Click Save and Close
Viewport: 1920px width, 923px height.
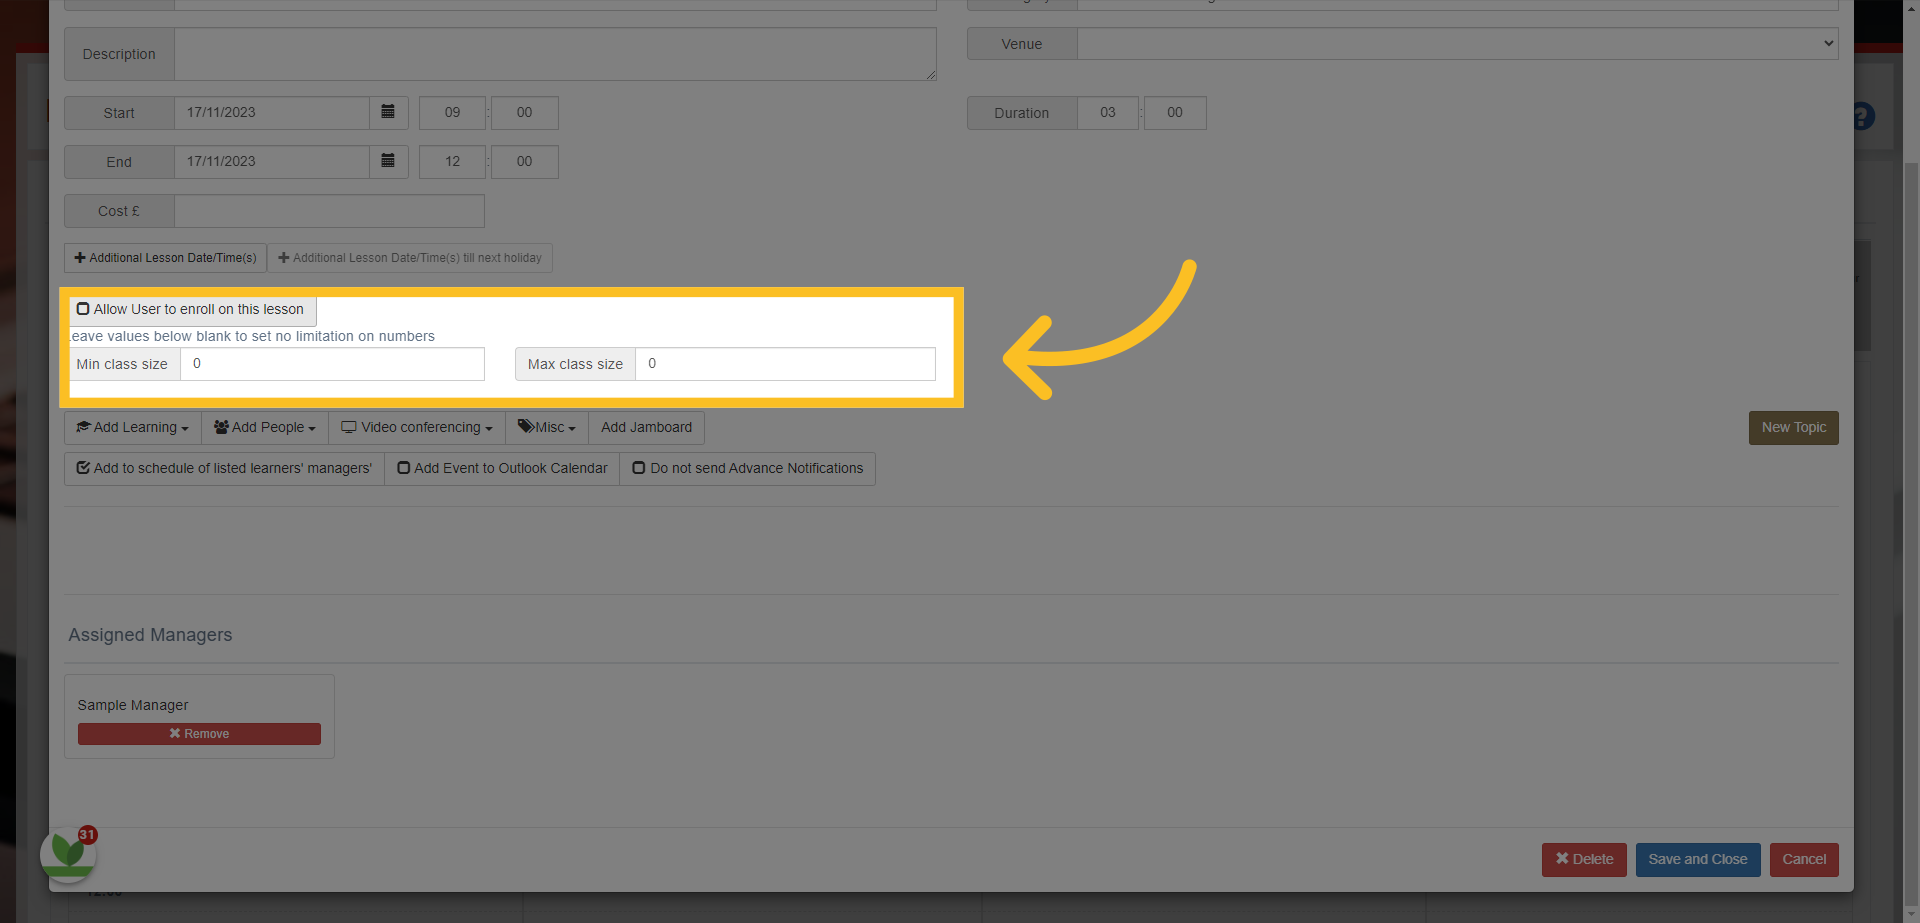pyautogui.click(x=1698, y=859)
